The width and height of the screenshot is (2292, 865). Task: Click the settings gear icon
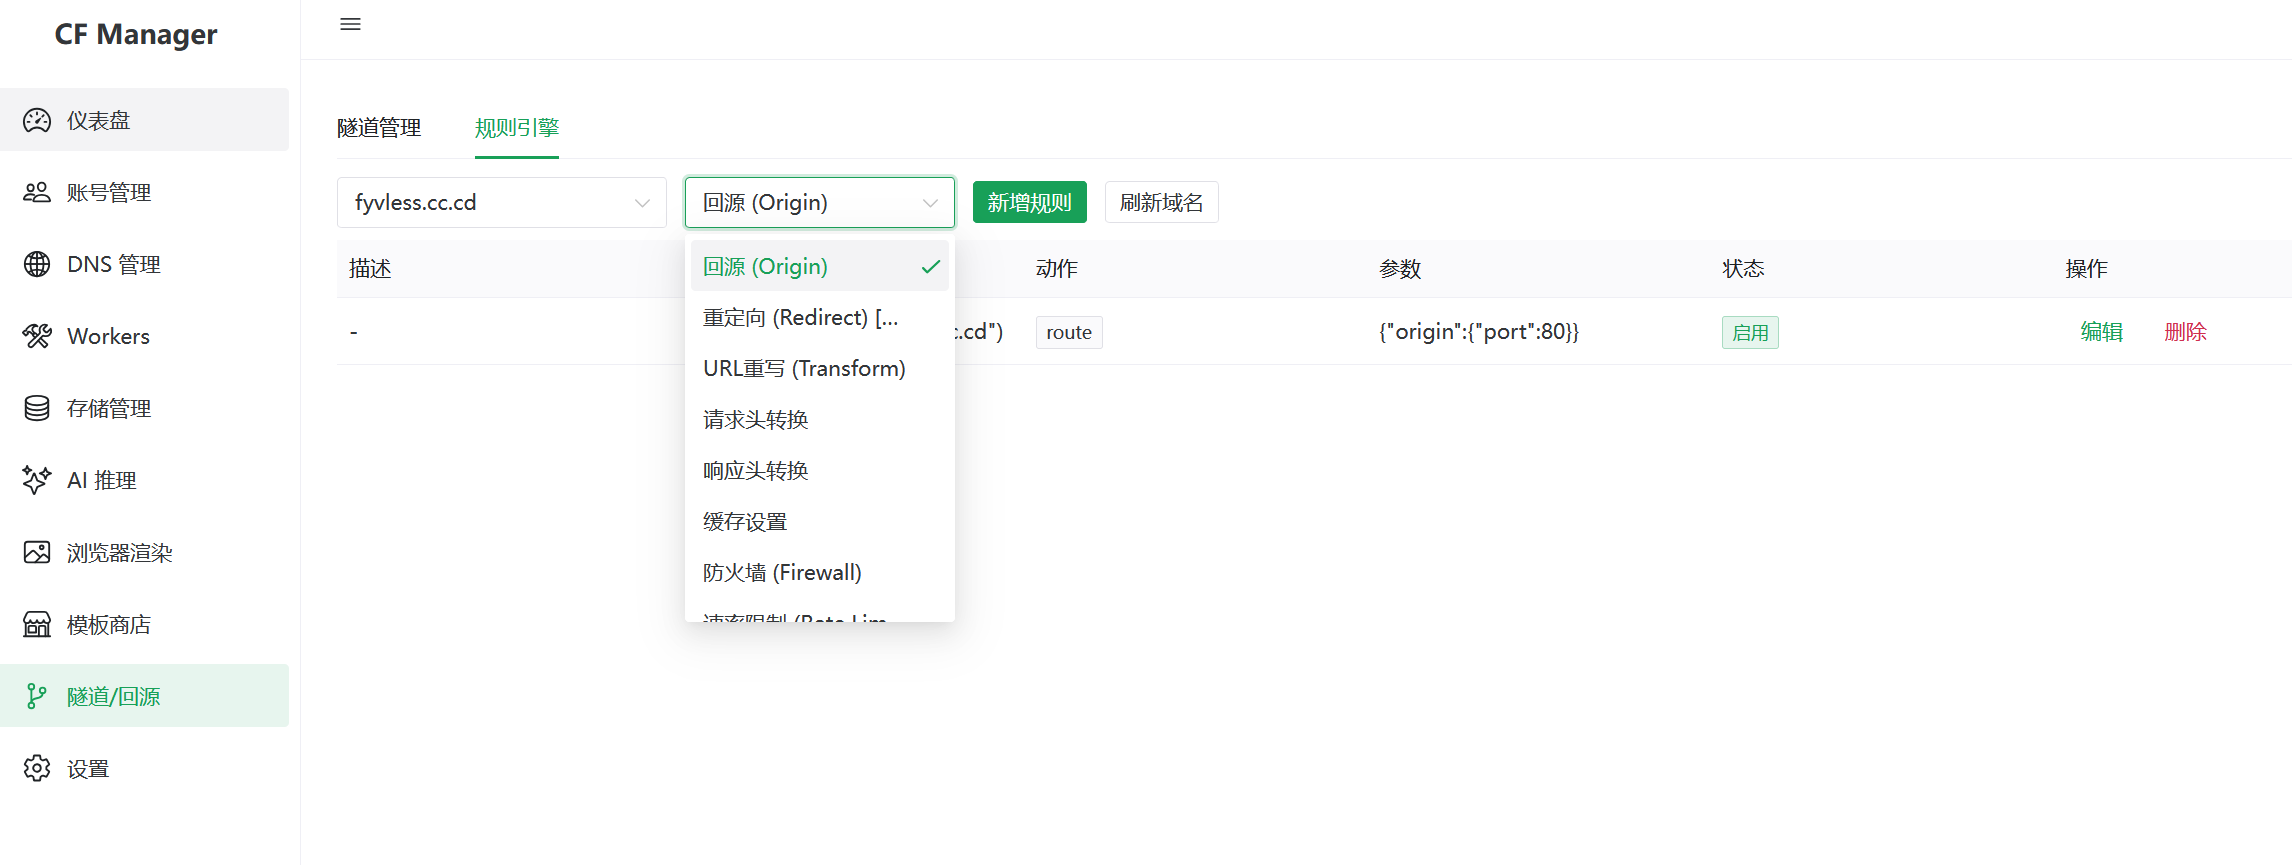[x=37, y=768]
